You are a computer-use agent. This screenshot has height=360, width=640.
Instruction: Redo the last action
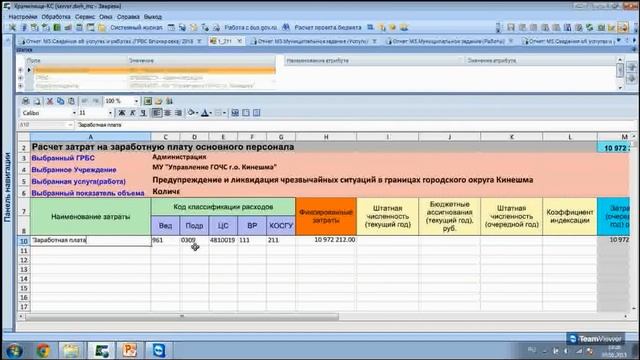[96, 101]
